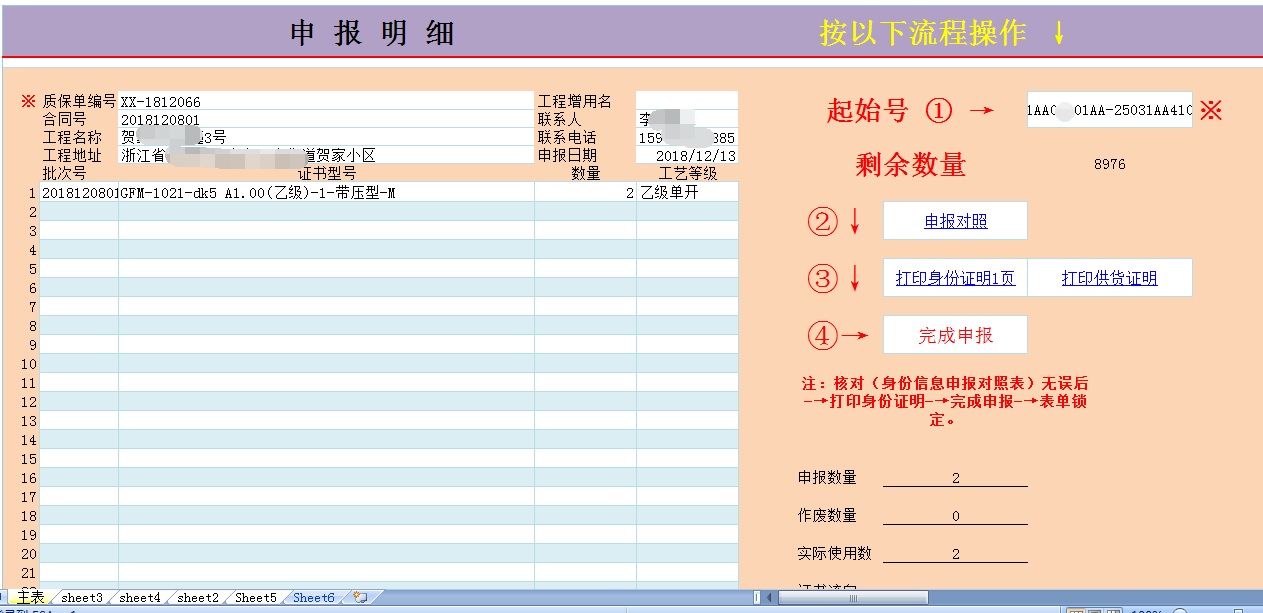Screen dimensions: 1263x613
Task: Select the 申报日期 cell 2018/12/13
Action: point(687,156)
